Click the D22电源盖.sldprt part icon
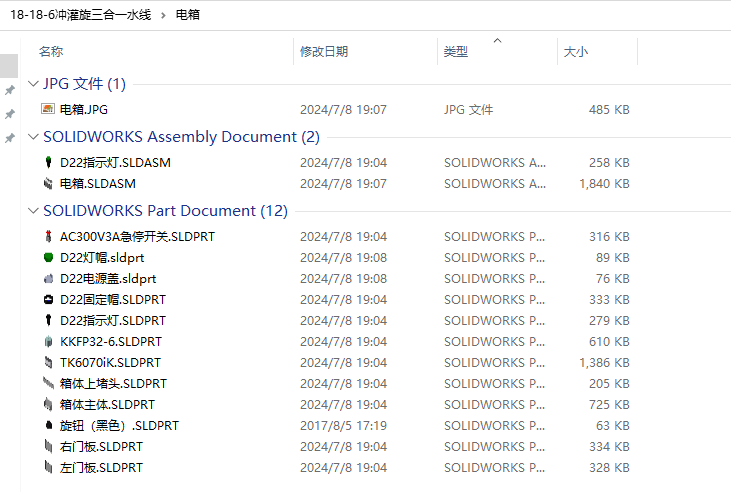 point(48,278)
